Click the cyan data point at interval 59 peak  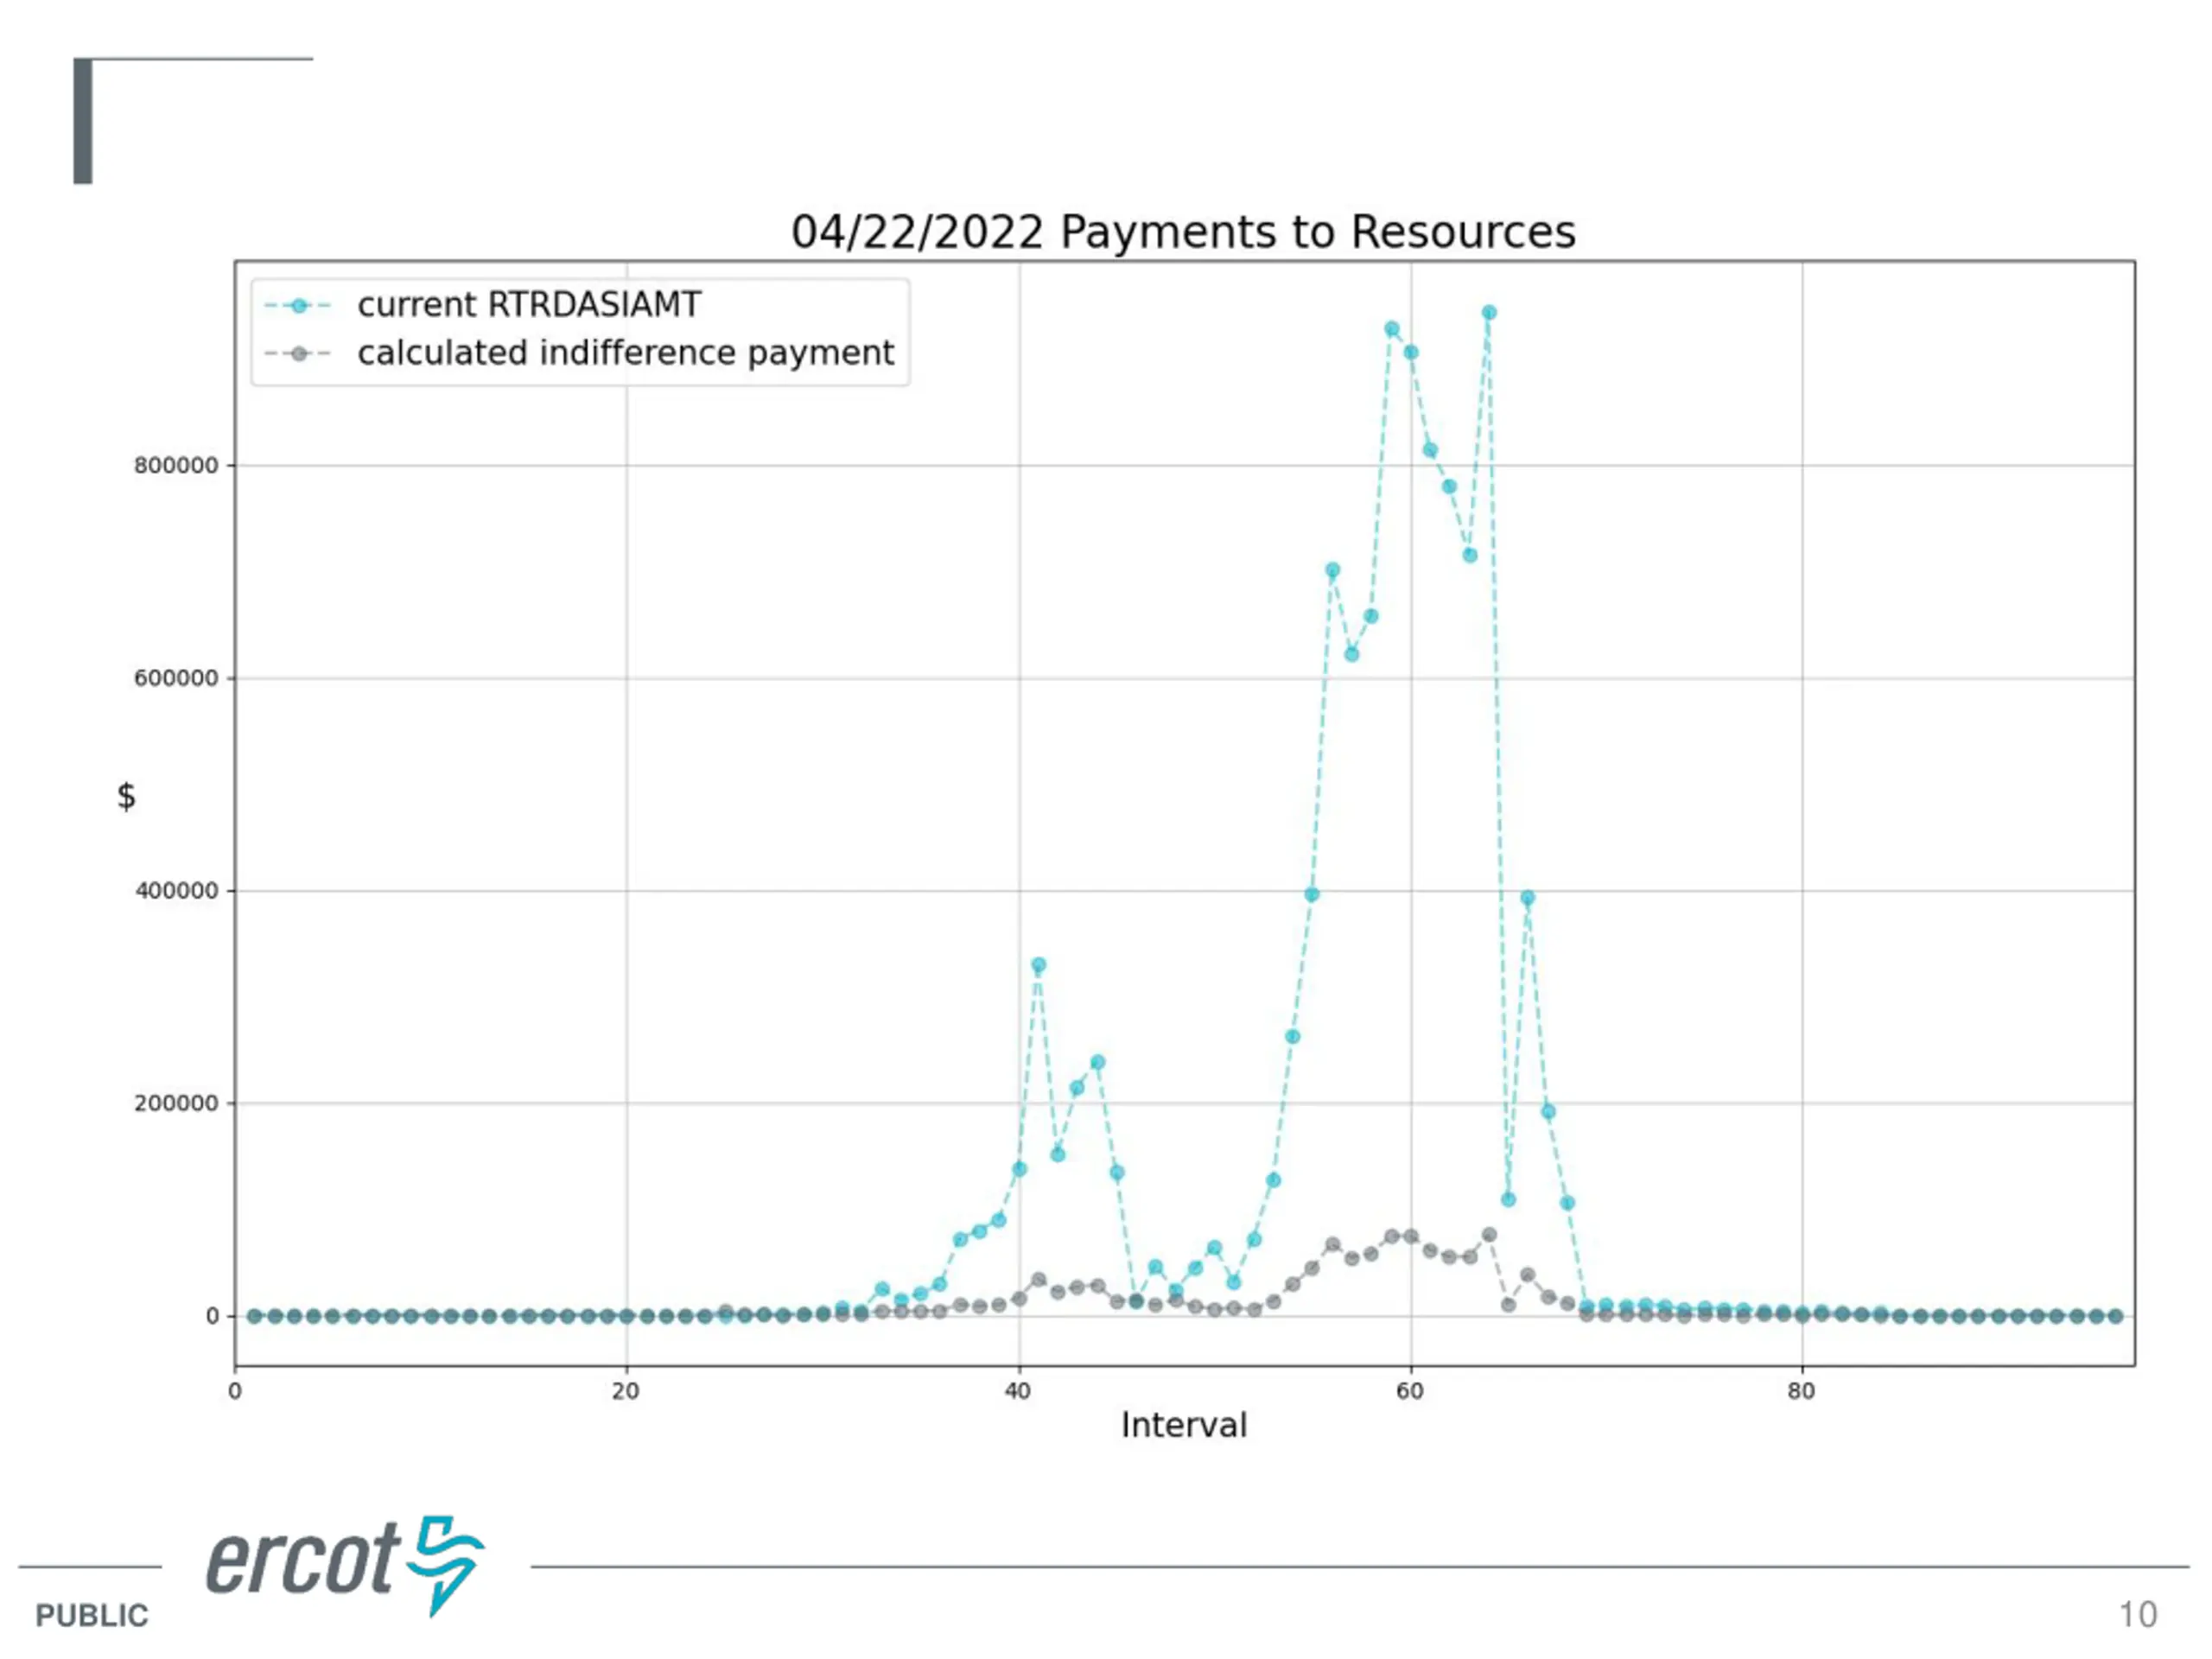point(1391,329)
